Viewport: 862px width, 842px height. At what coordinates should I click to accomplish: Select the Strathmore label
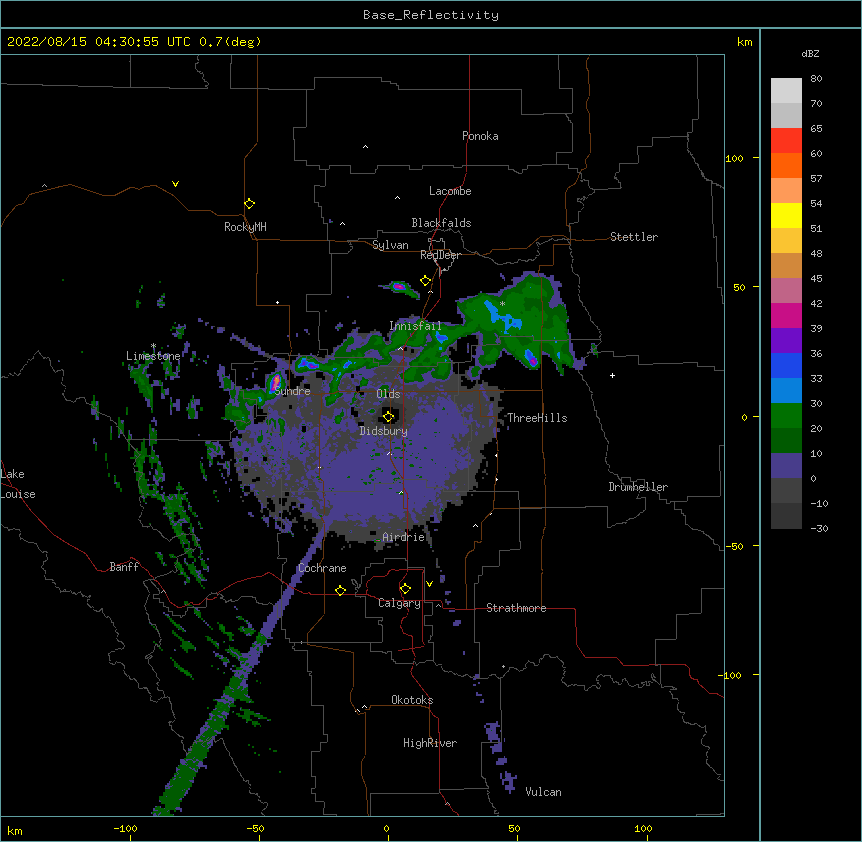[x=516, y=608]
